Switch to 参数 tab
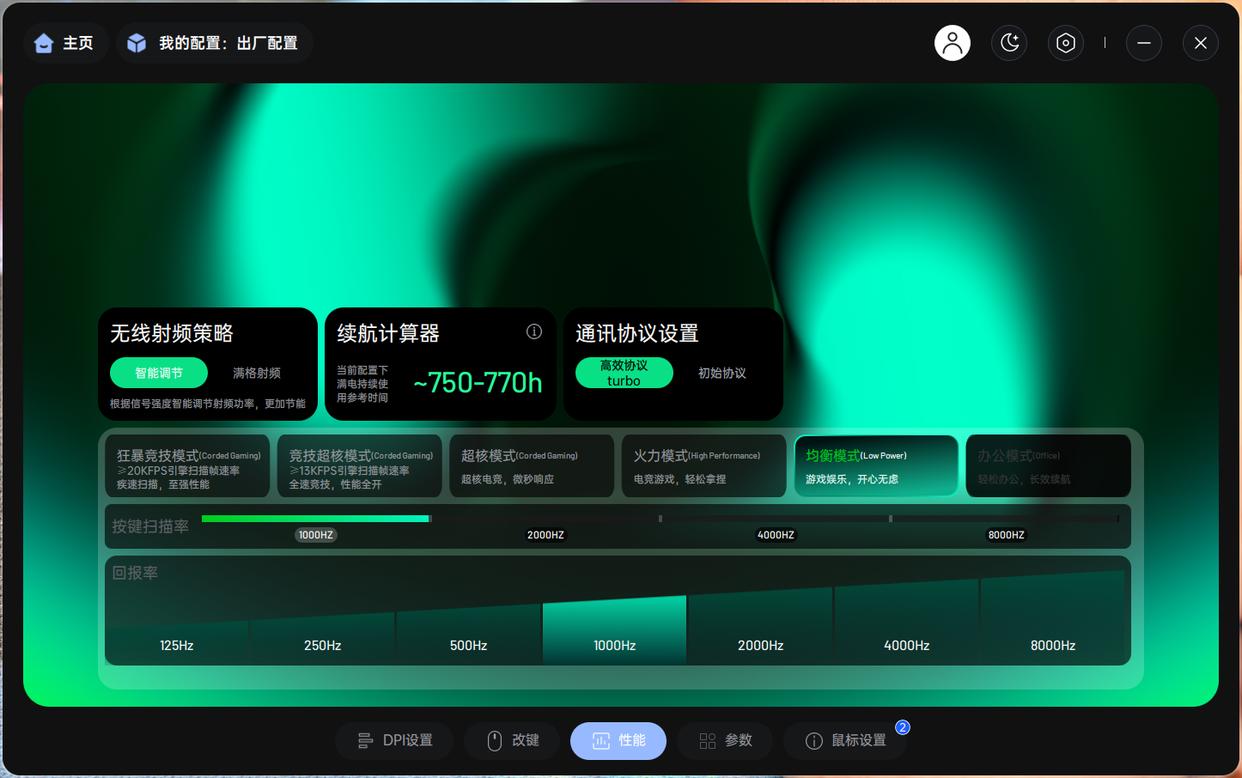This screenshot has height=778, width=1242. coord(725,741)
